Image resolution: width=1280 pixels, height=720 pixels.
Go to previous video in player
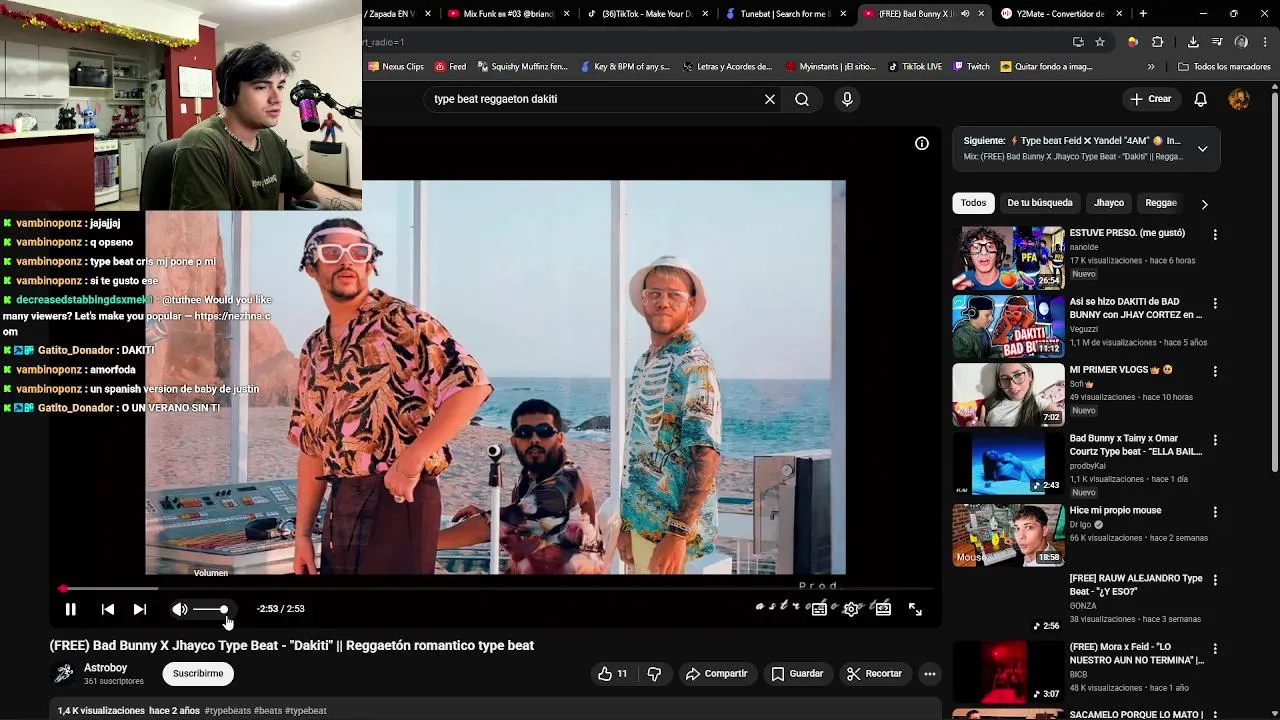click(x=108, y=609)
